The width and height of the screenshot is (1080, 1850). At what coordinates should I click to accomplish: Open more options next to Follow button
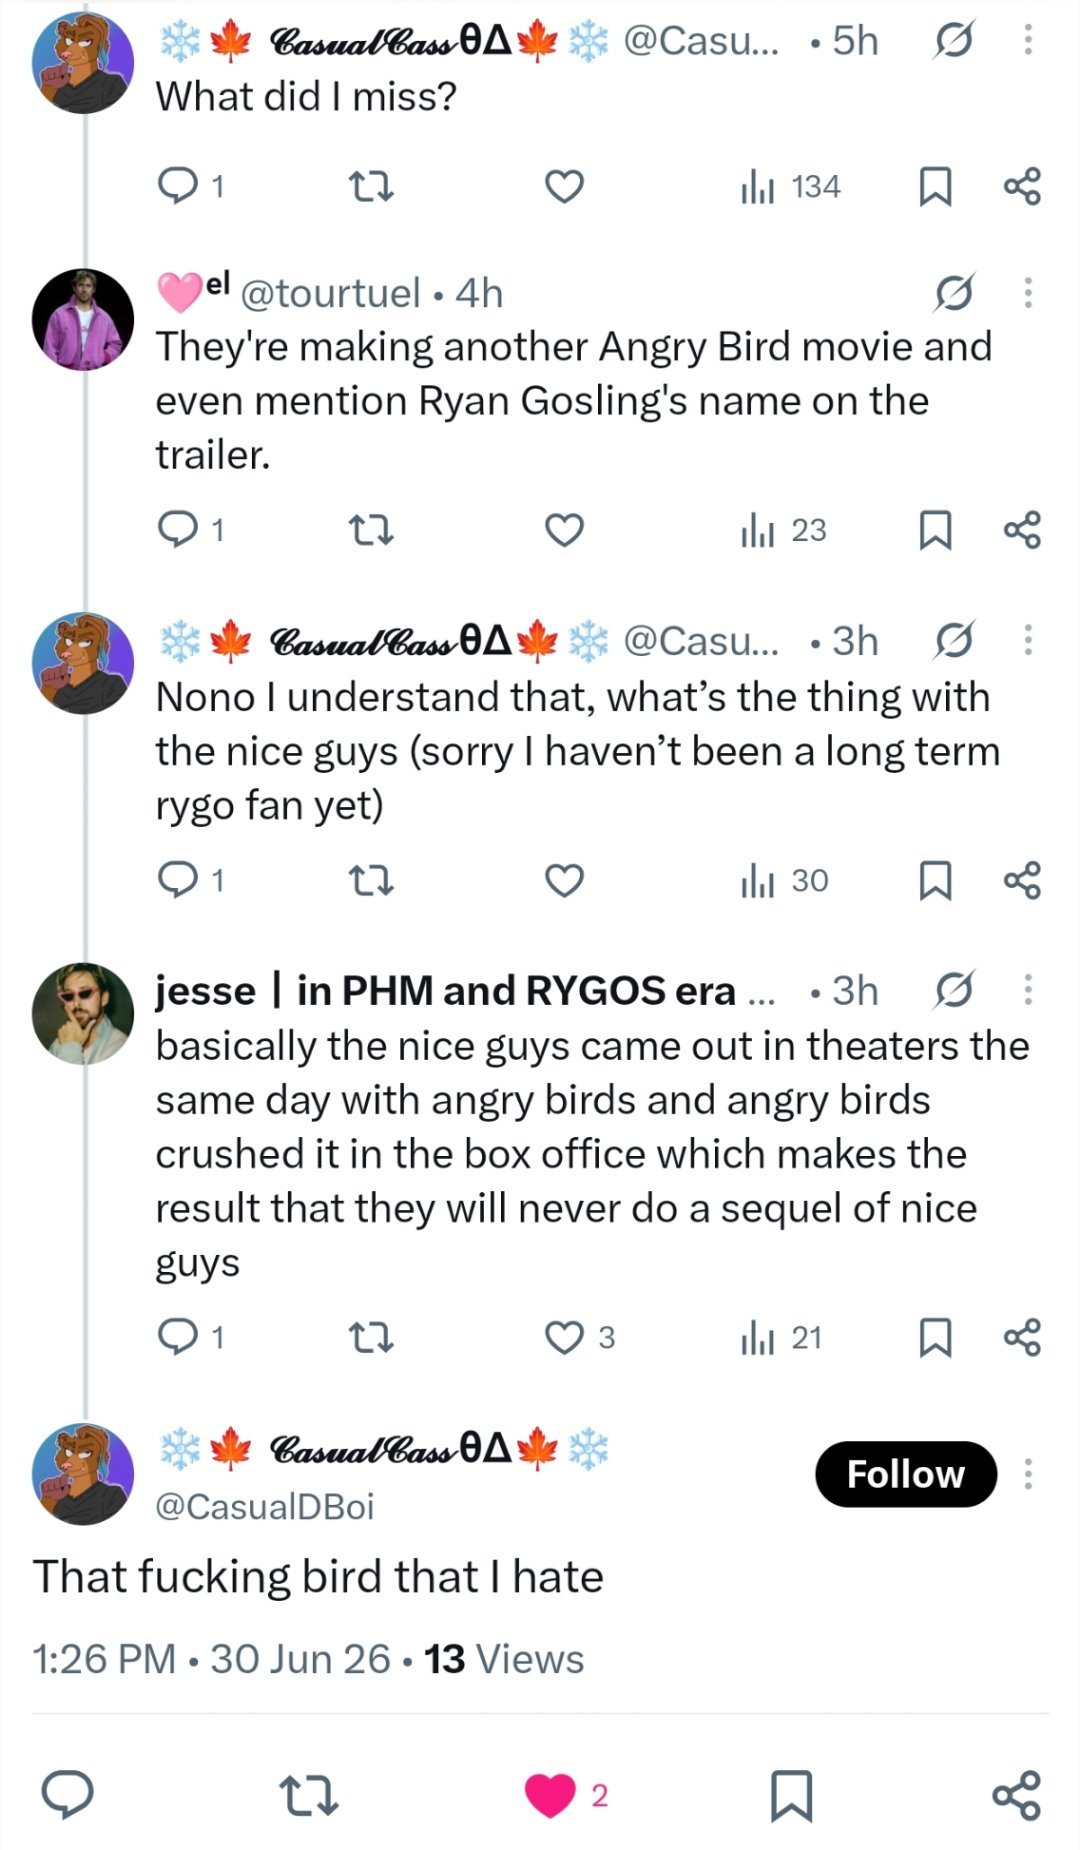(x=1027, y=1474)
